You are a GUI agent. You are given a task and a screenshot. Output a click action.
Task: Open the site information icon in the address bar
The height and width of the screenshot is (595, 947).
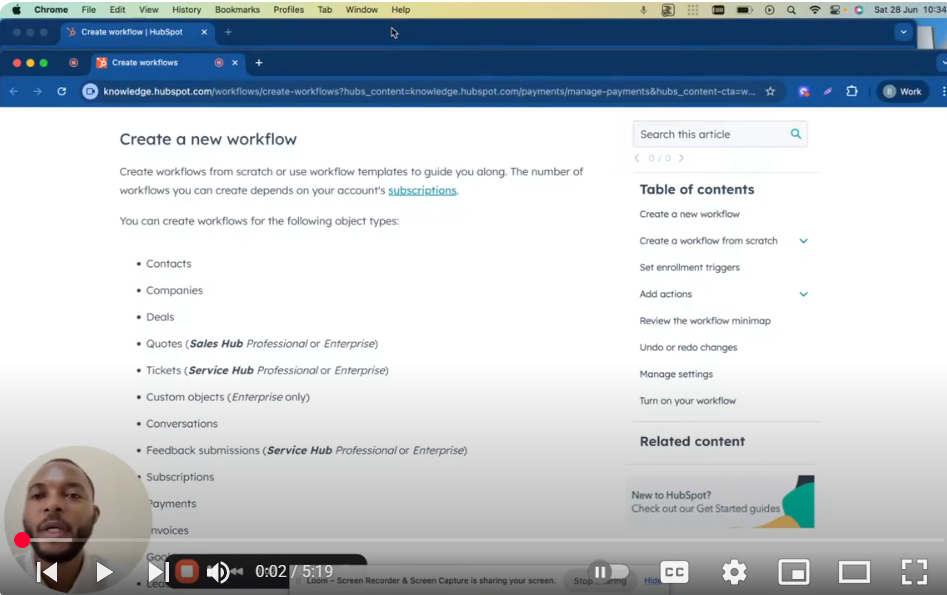(x=90, y=91)
